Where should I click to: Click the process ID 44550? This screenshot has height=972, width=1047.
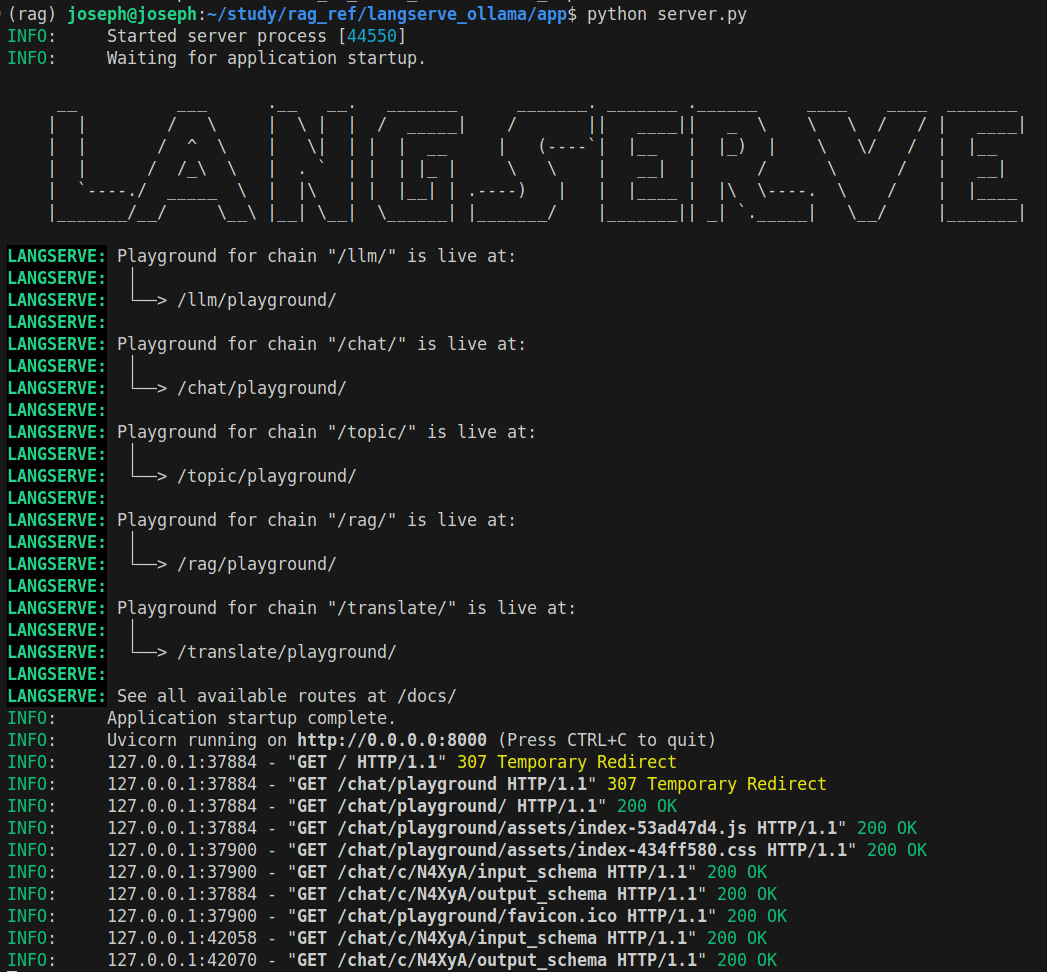click(x=372, y=36)
